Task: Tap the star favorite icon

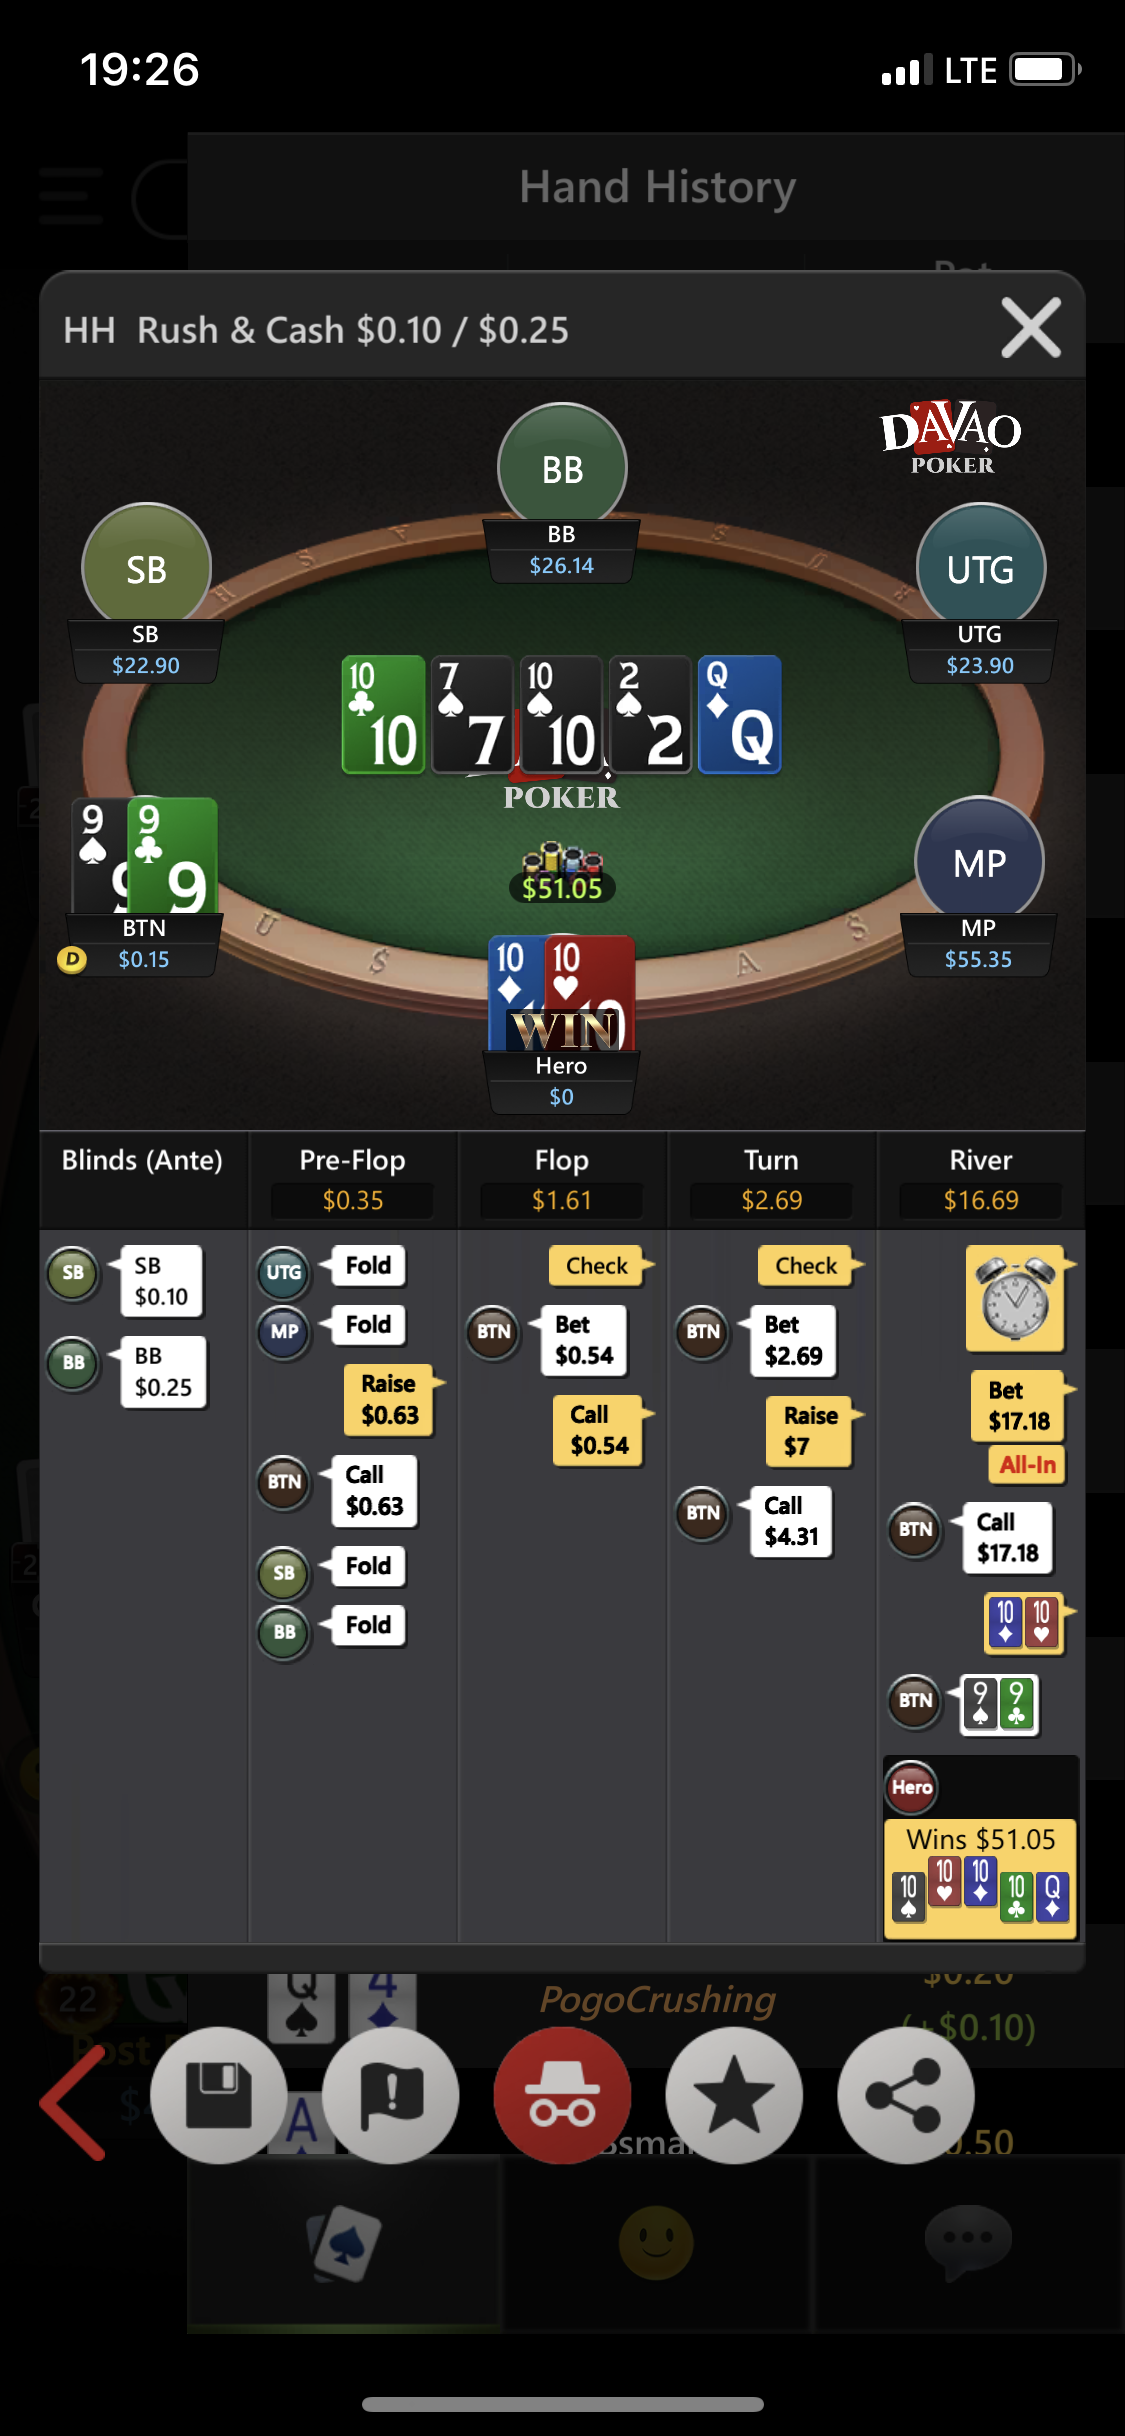Action: click(734, 2095)
